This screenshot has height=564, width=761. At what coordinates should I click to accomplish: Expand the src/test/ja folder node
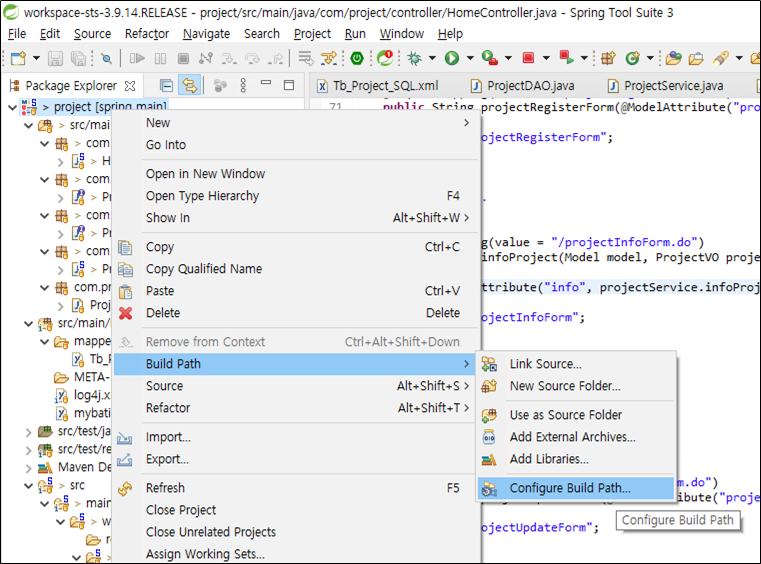(29, 431)
